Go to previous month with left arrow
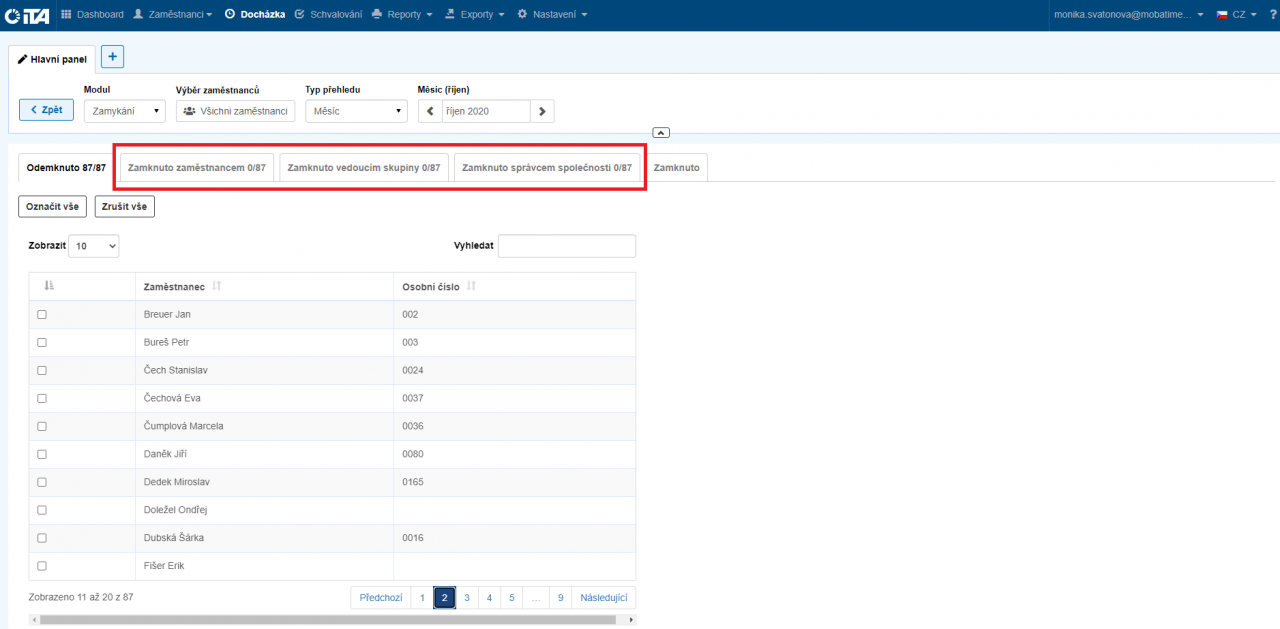 point(430,111)
